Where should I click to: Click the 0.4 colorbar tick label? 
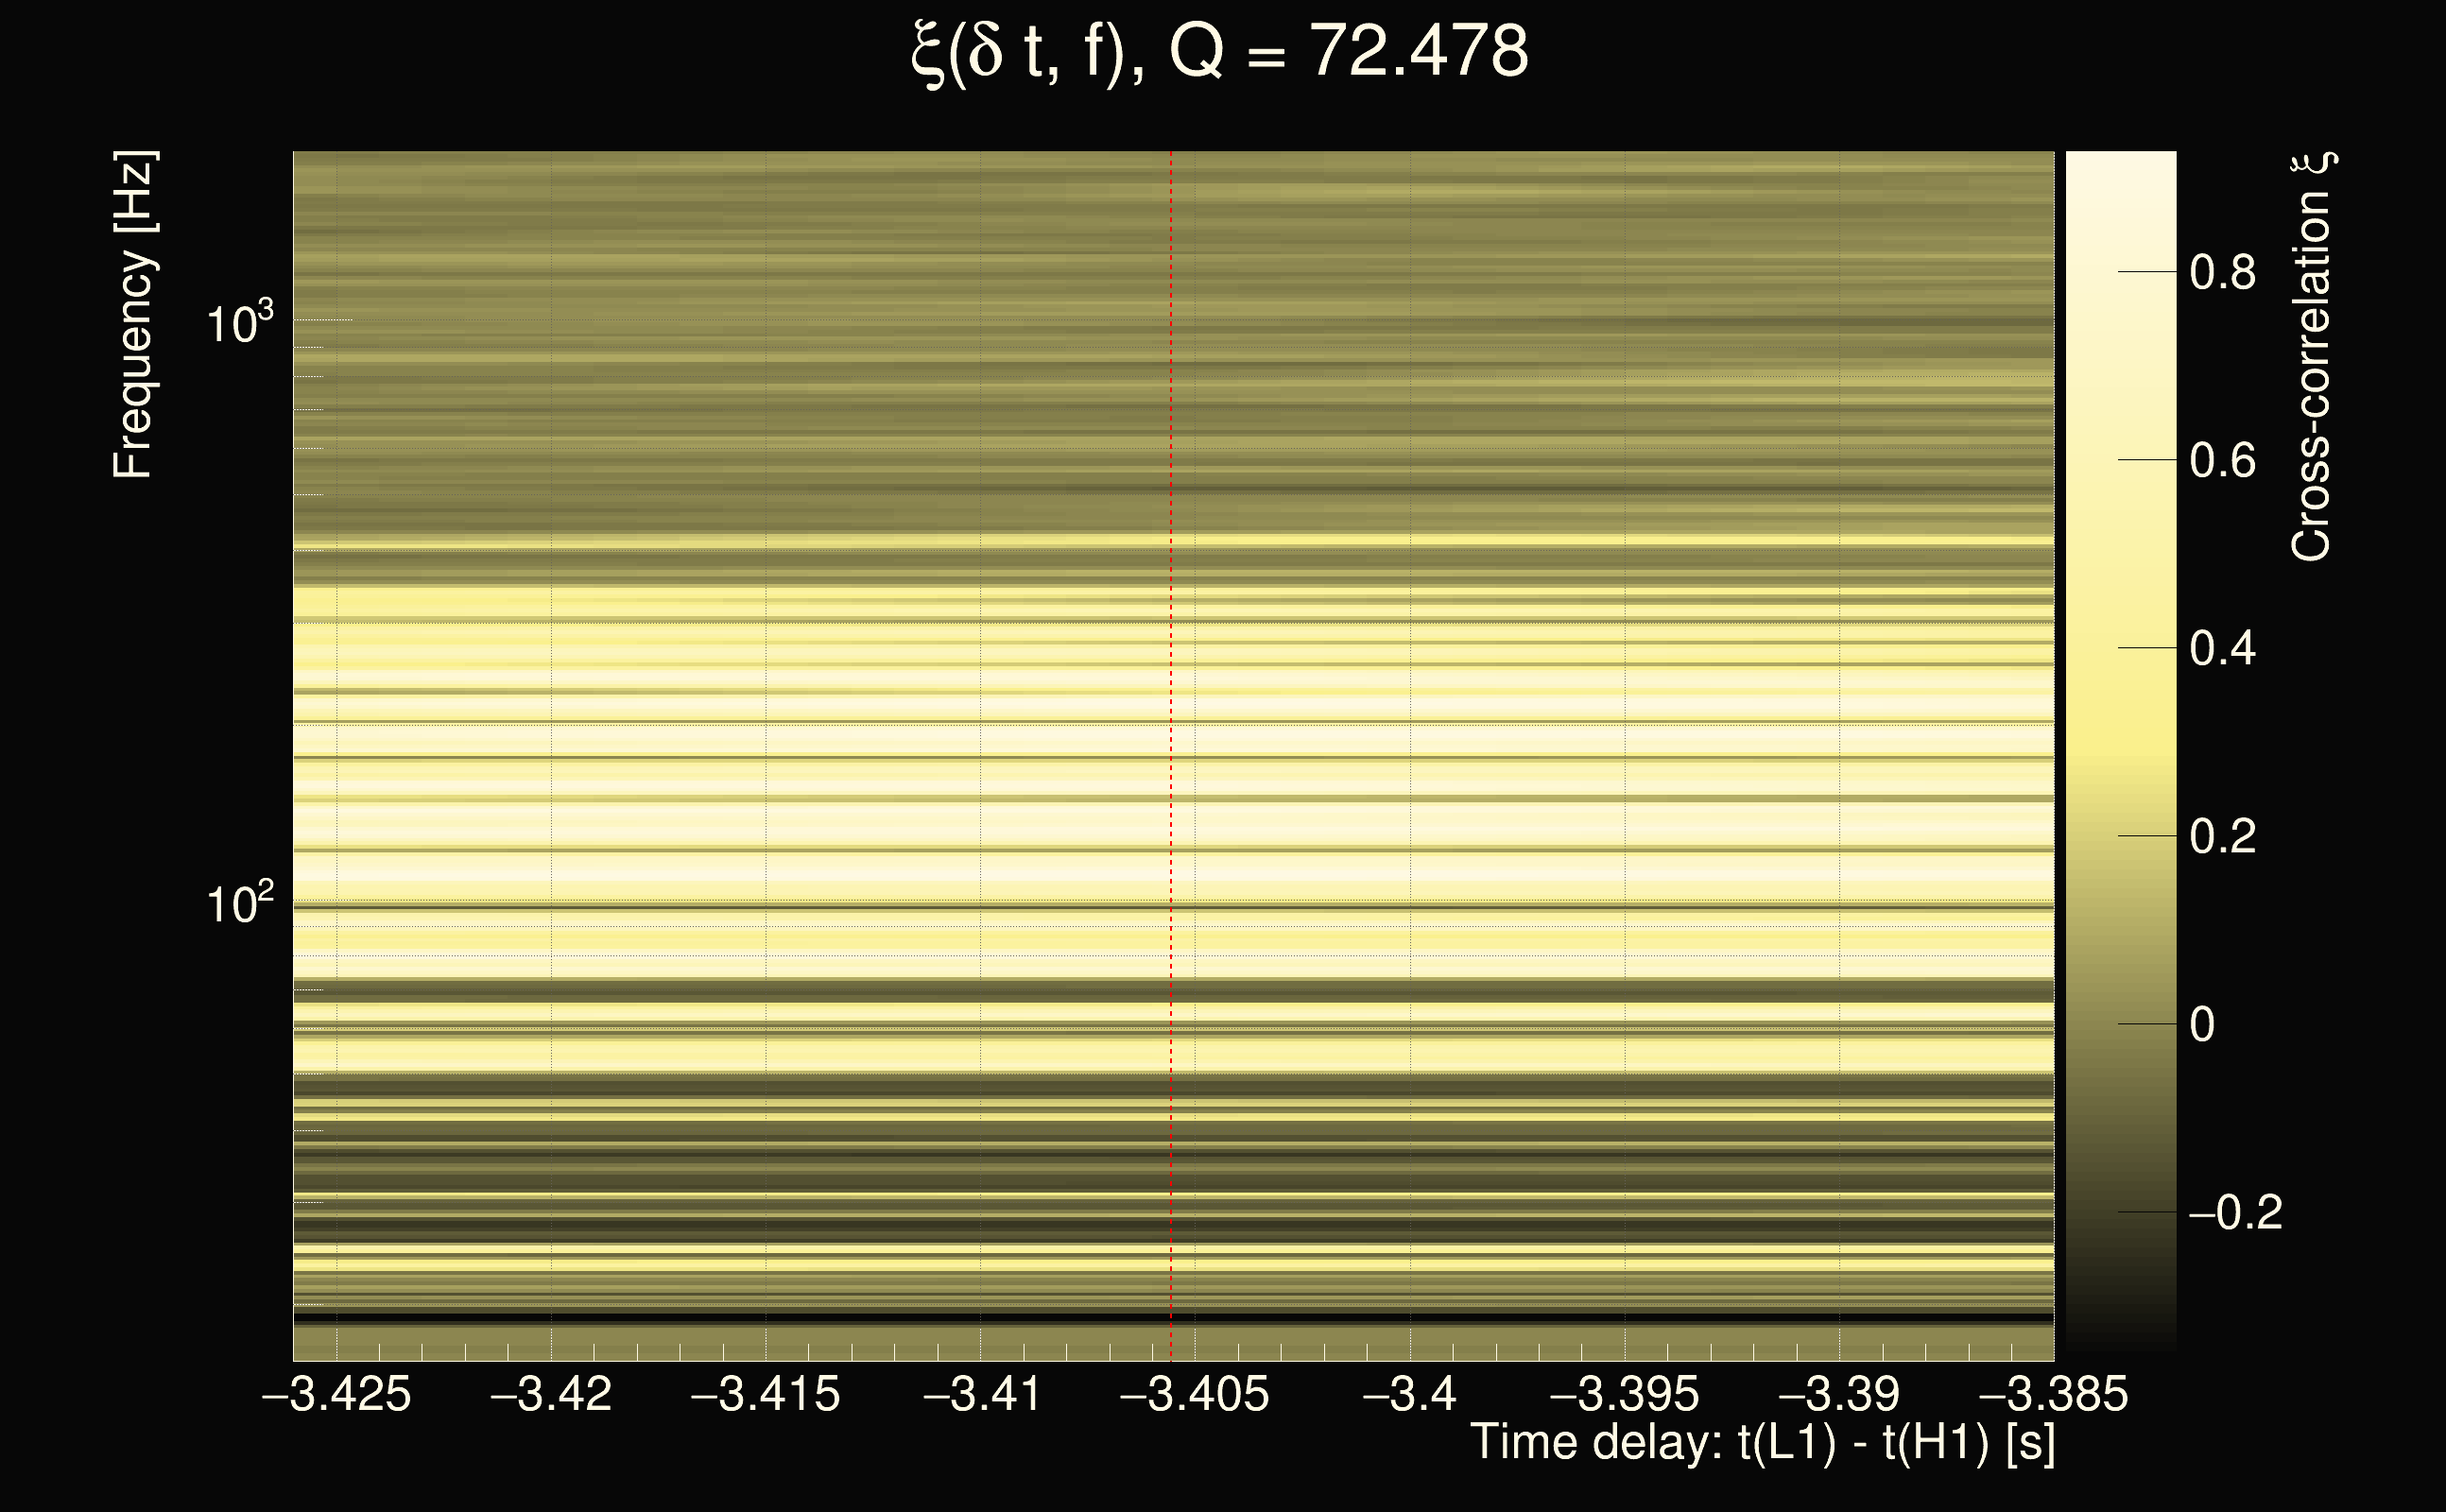click(2222, 649)
